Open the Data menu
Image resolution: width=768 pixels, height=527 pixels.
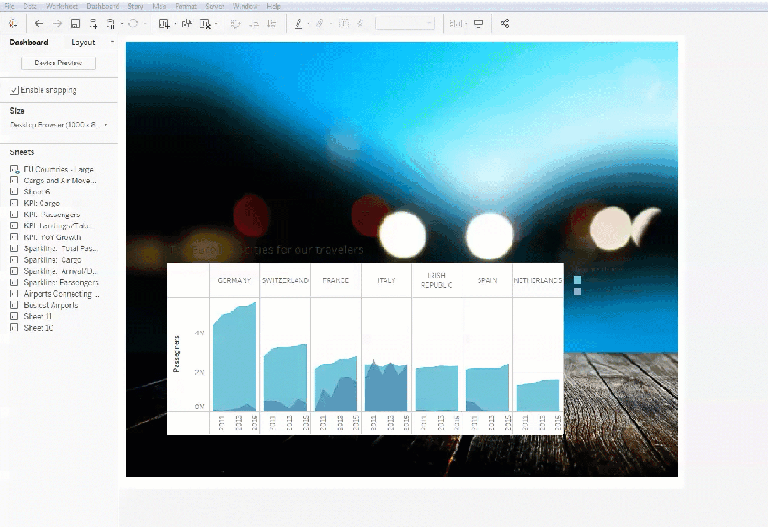(x=30, y=6)
